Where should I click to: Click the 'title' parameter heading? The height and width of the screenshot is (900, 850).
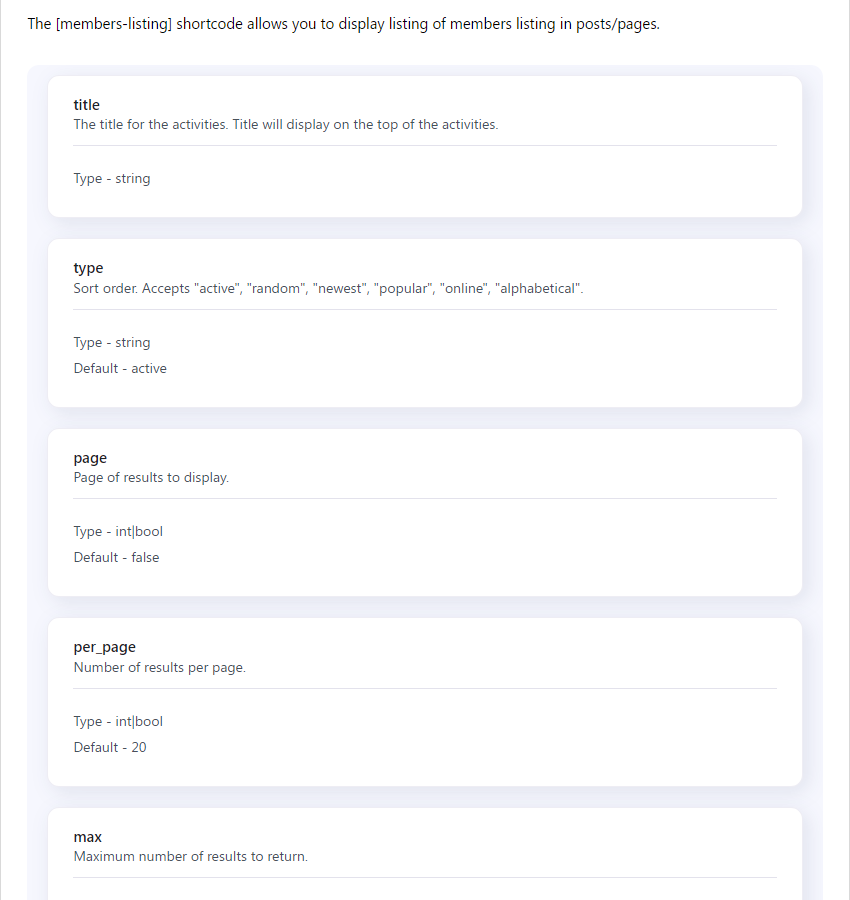coord(87,104)
